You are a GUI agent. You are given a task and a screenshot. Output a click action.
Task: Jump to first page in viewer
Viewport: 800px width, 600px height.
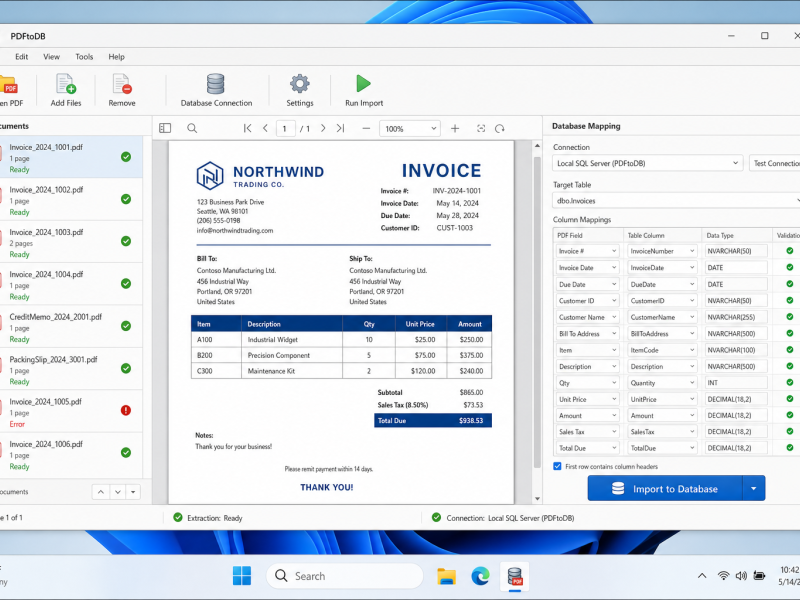pos(247,128)
